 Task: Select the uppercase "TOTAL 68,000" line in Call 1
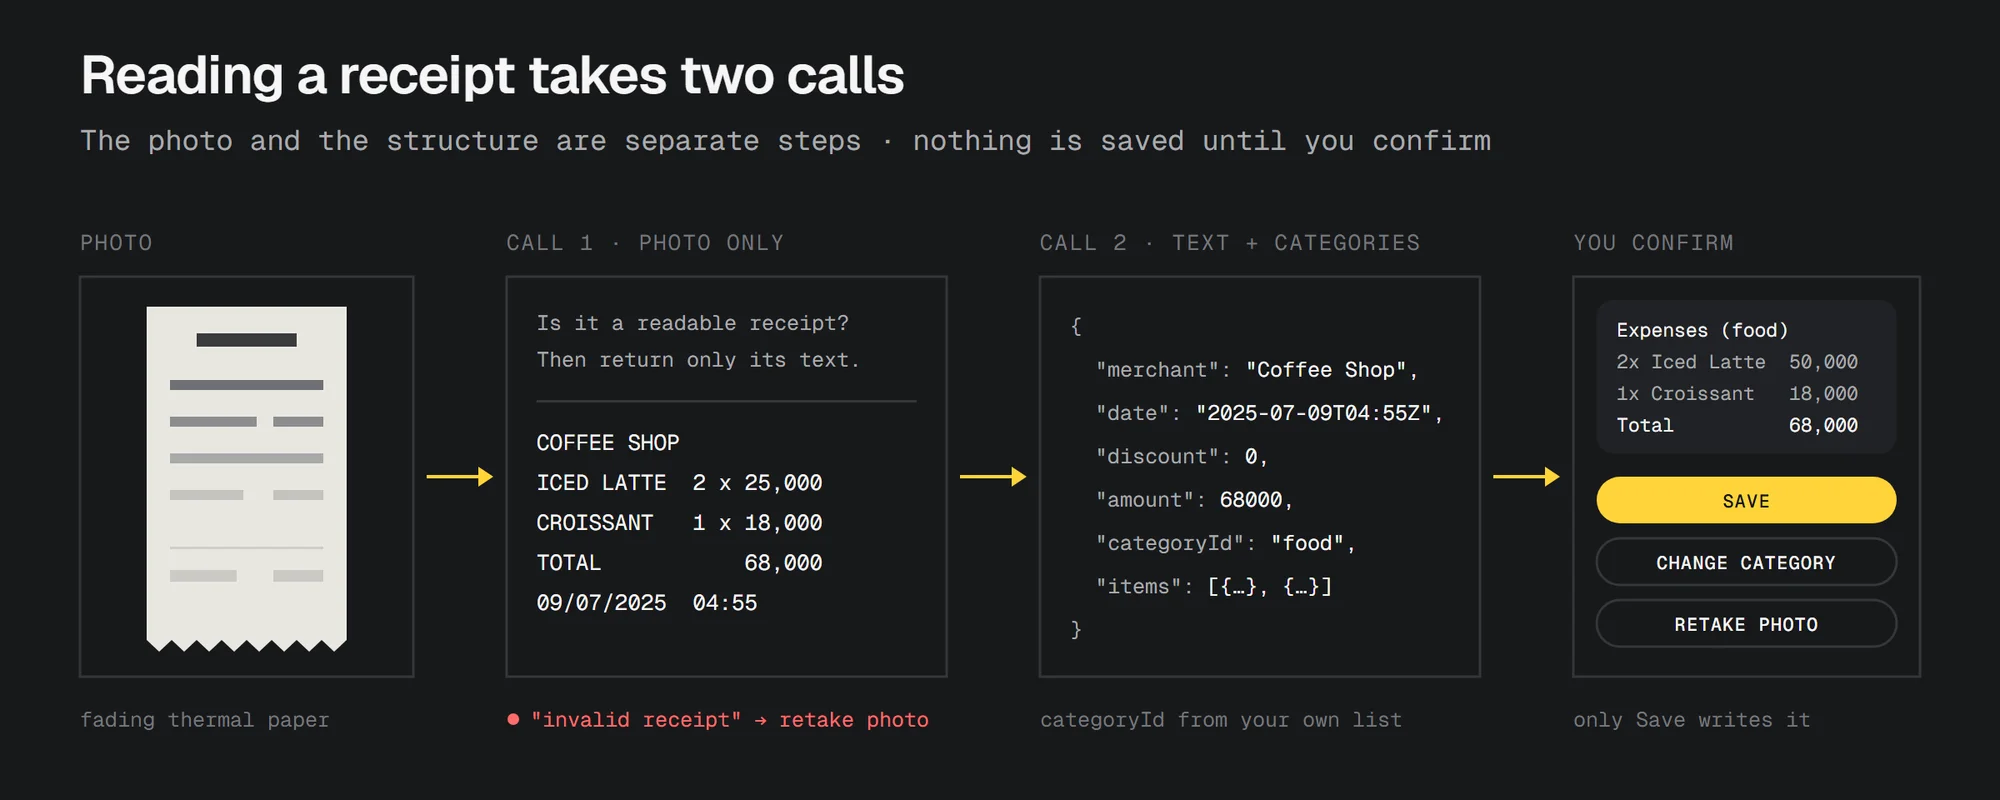point(680,563)
